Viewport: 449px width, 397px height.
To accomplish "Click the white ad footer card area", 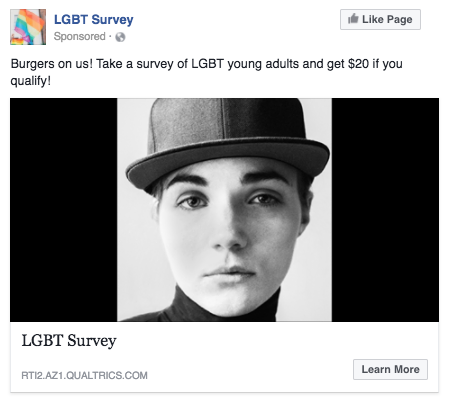I will tap(224, 357).
